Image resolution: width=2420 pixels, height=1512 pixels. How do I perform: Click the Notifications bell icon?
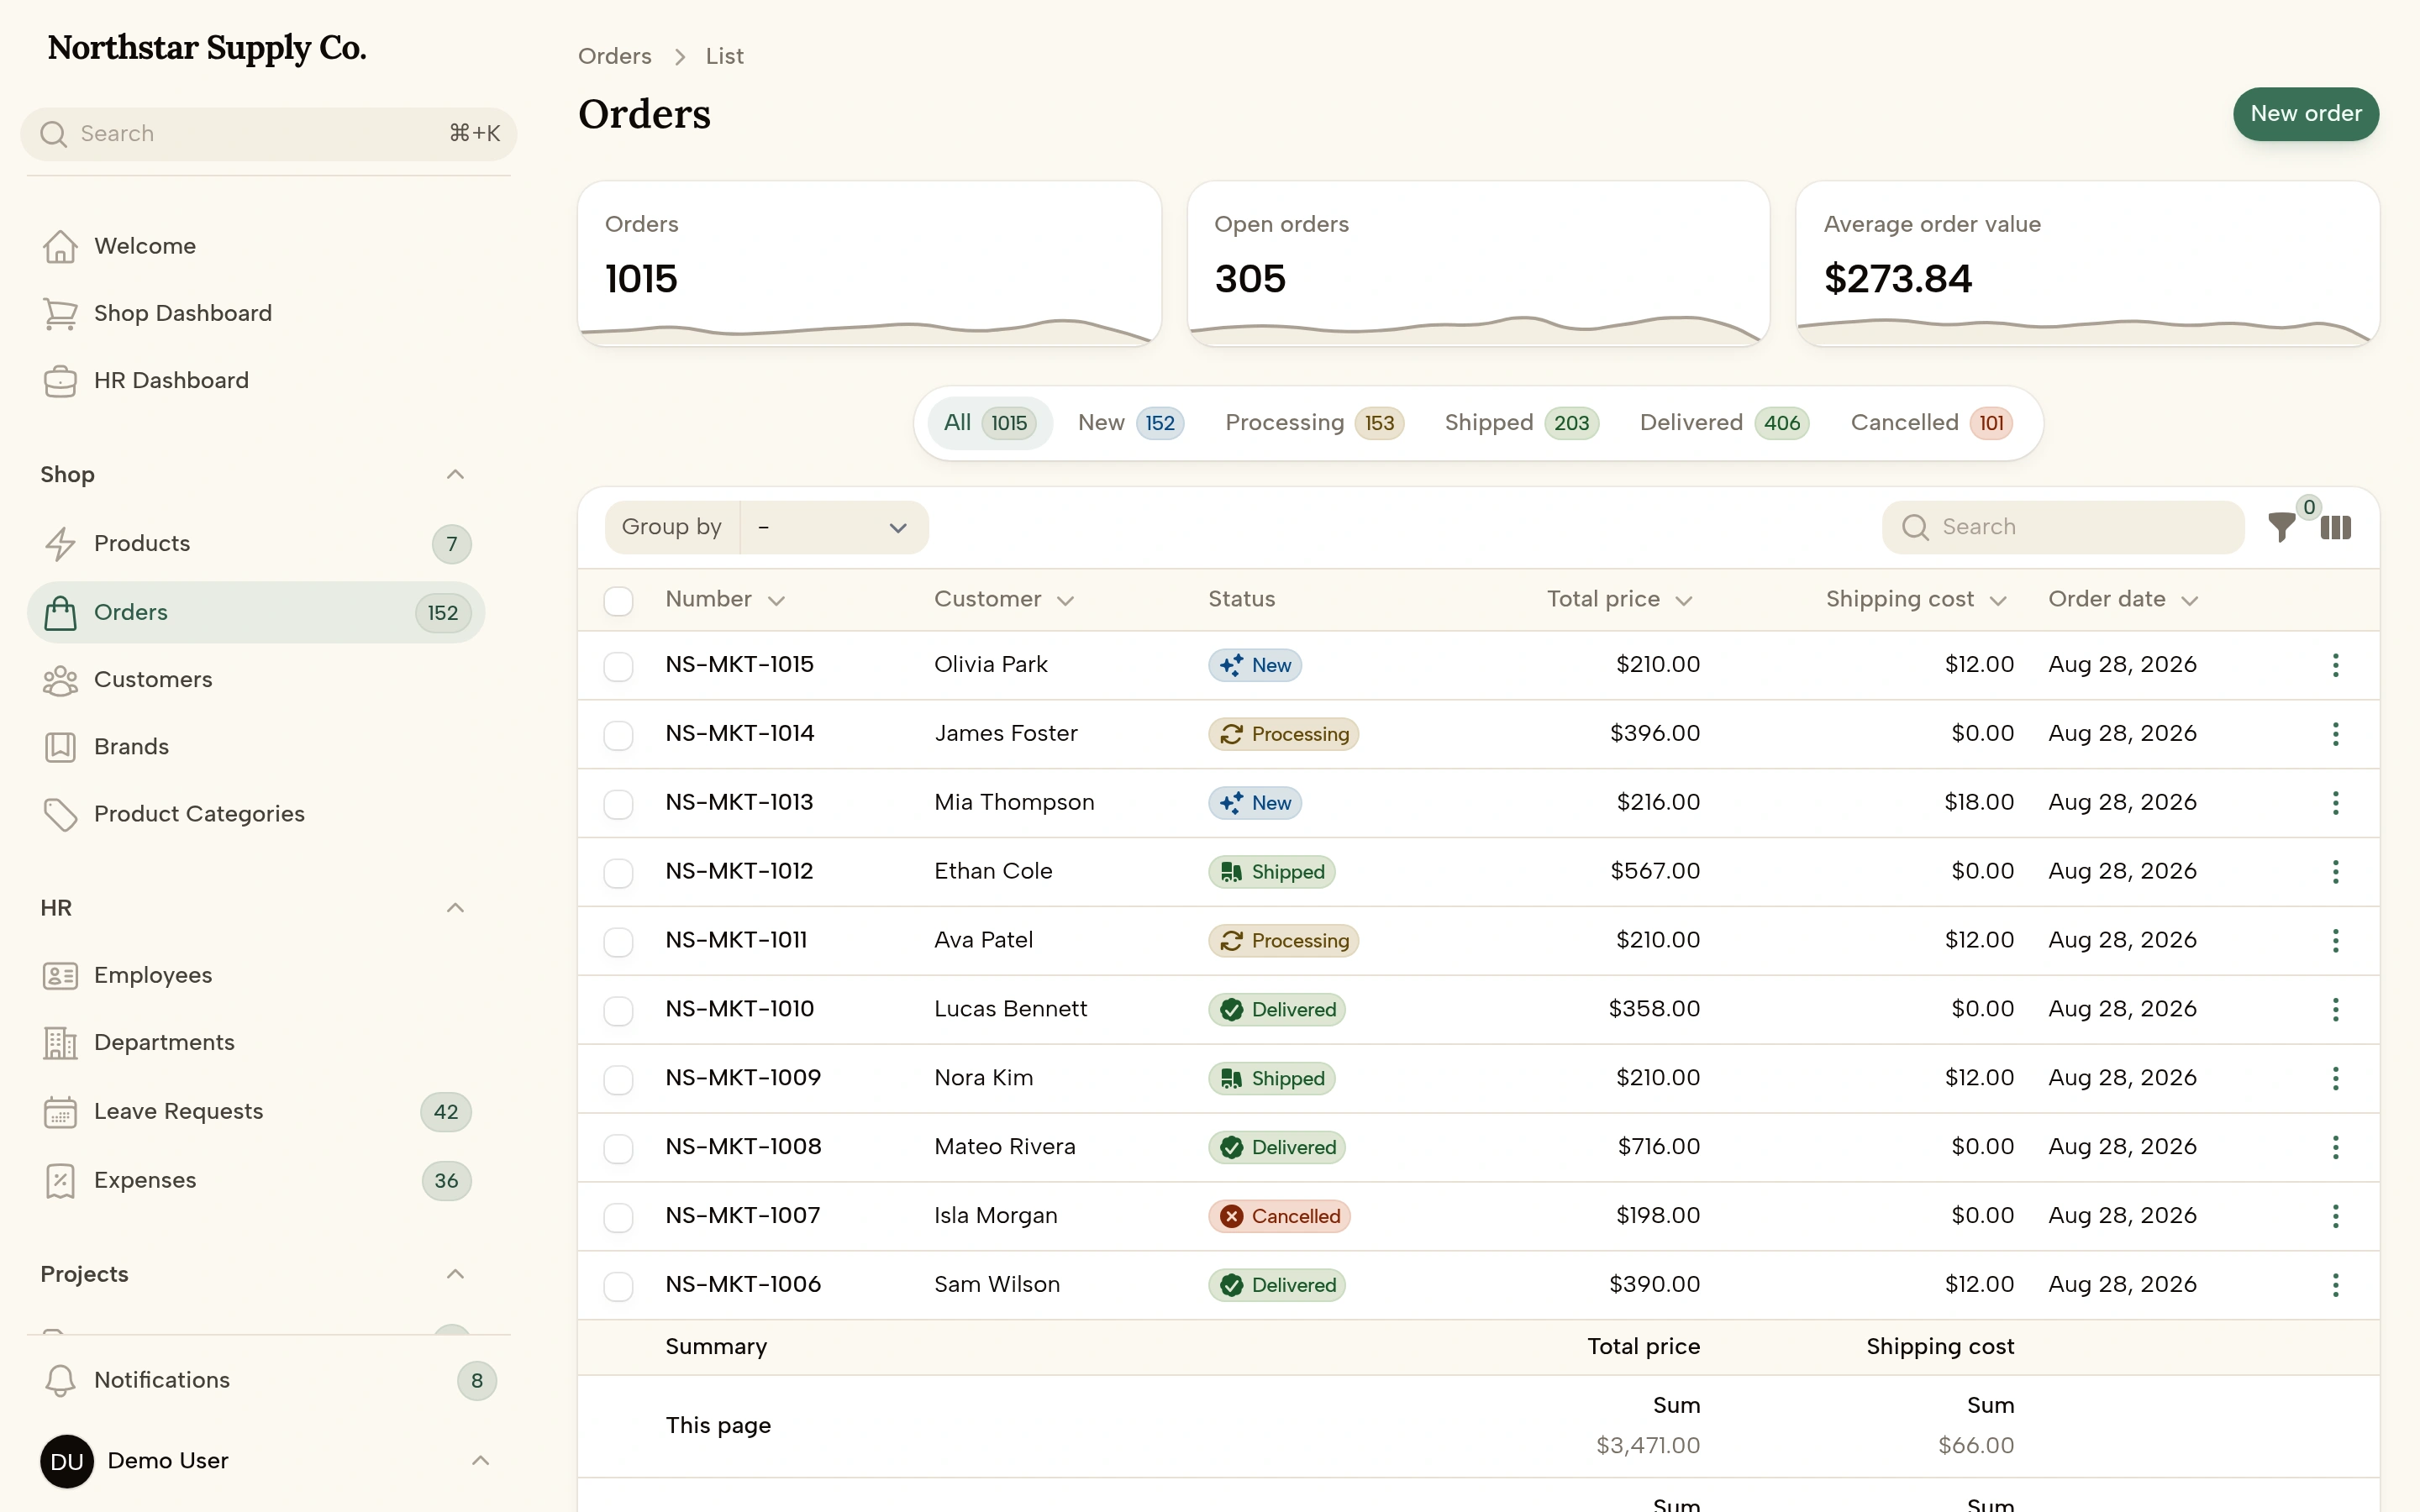coord(60,1380)
